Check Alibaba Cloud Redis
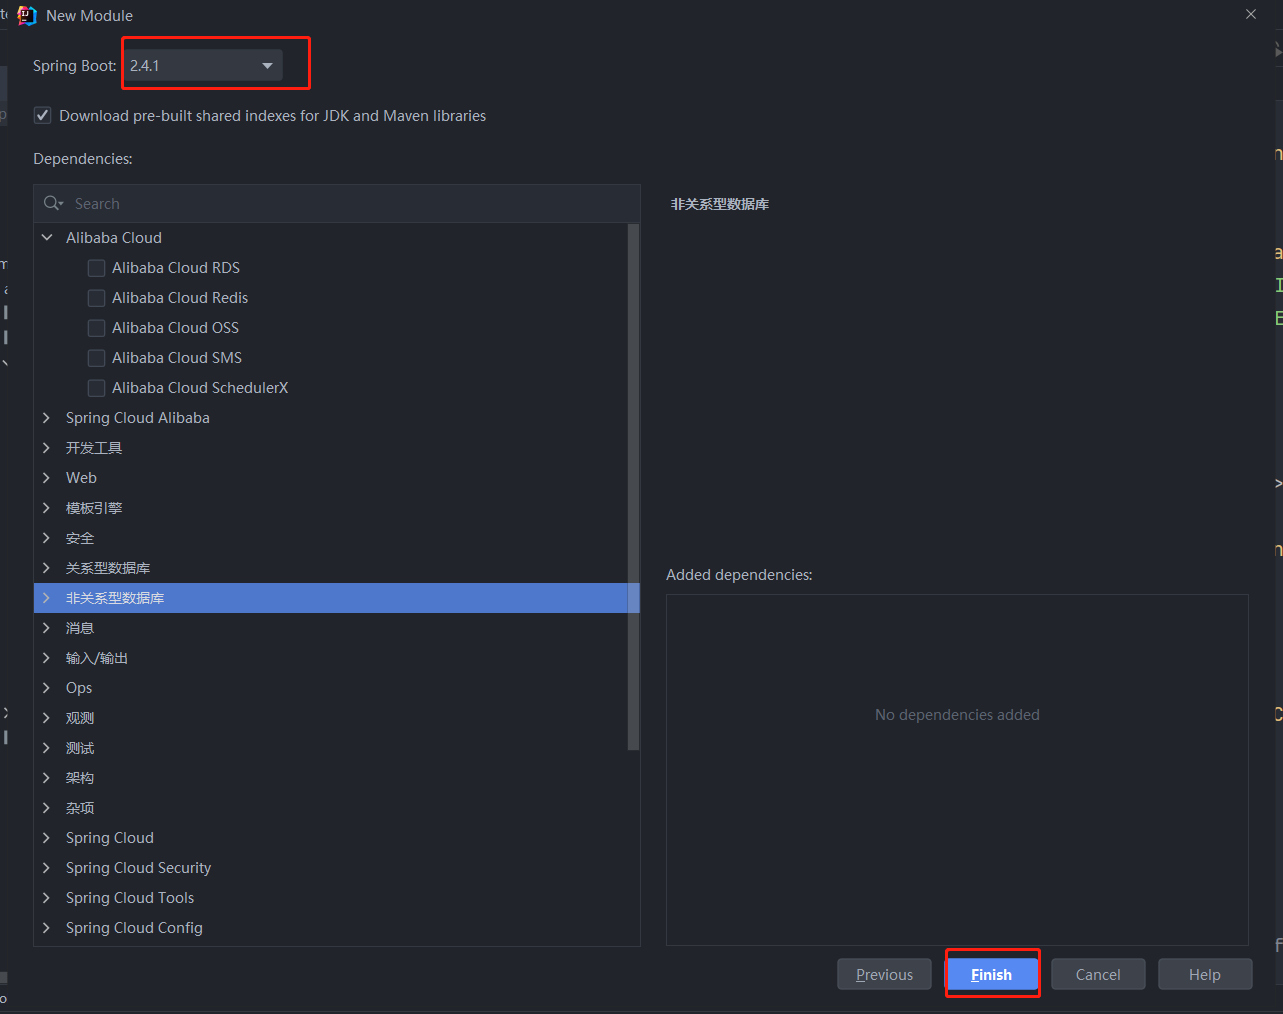Viewport: 1283px width, 1014px height. click(97, 298)
